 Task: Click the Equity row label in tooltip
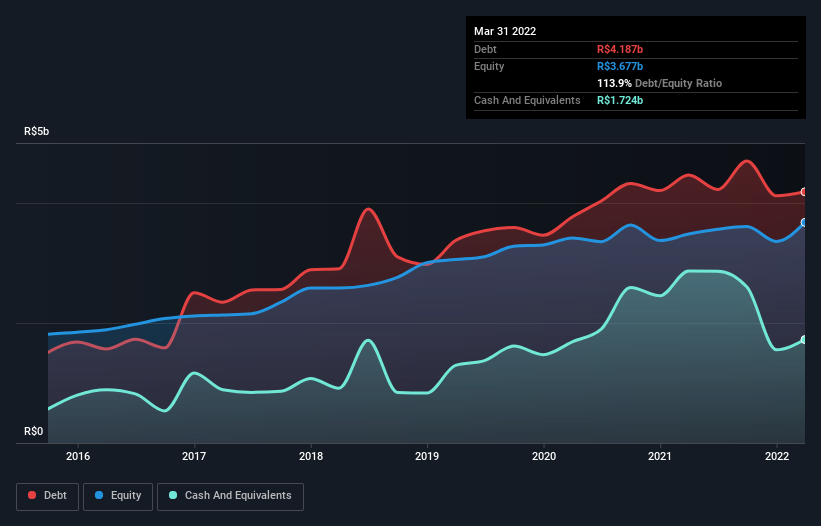489,66
